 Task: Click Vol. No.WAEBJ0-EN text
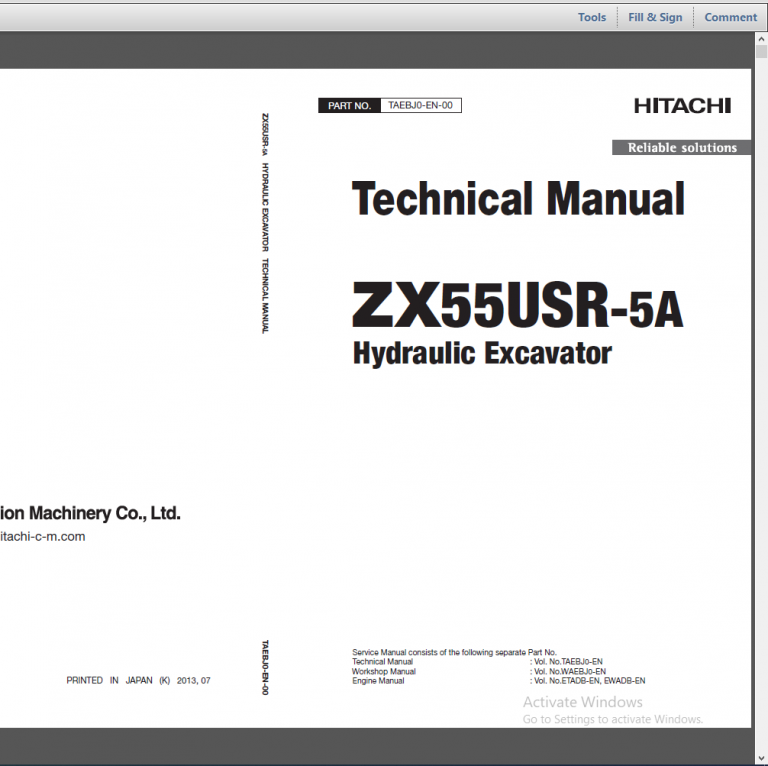tap(570, 671)
